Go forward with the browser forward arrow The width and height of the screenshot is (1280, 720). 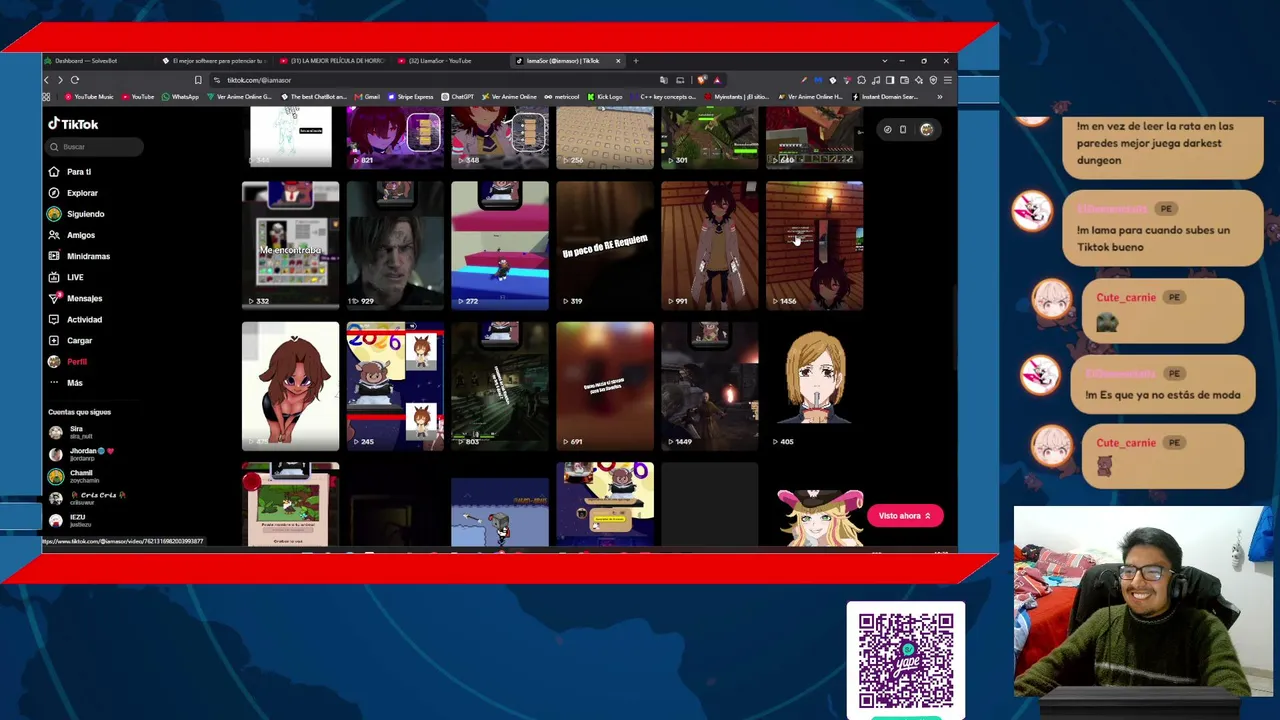pos(60,80)
